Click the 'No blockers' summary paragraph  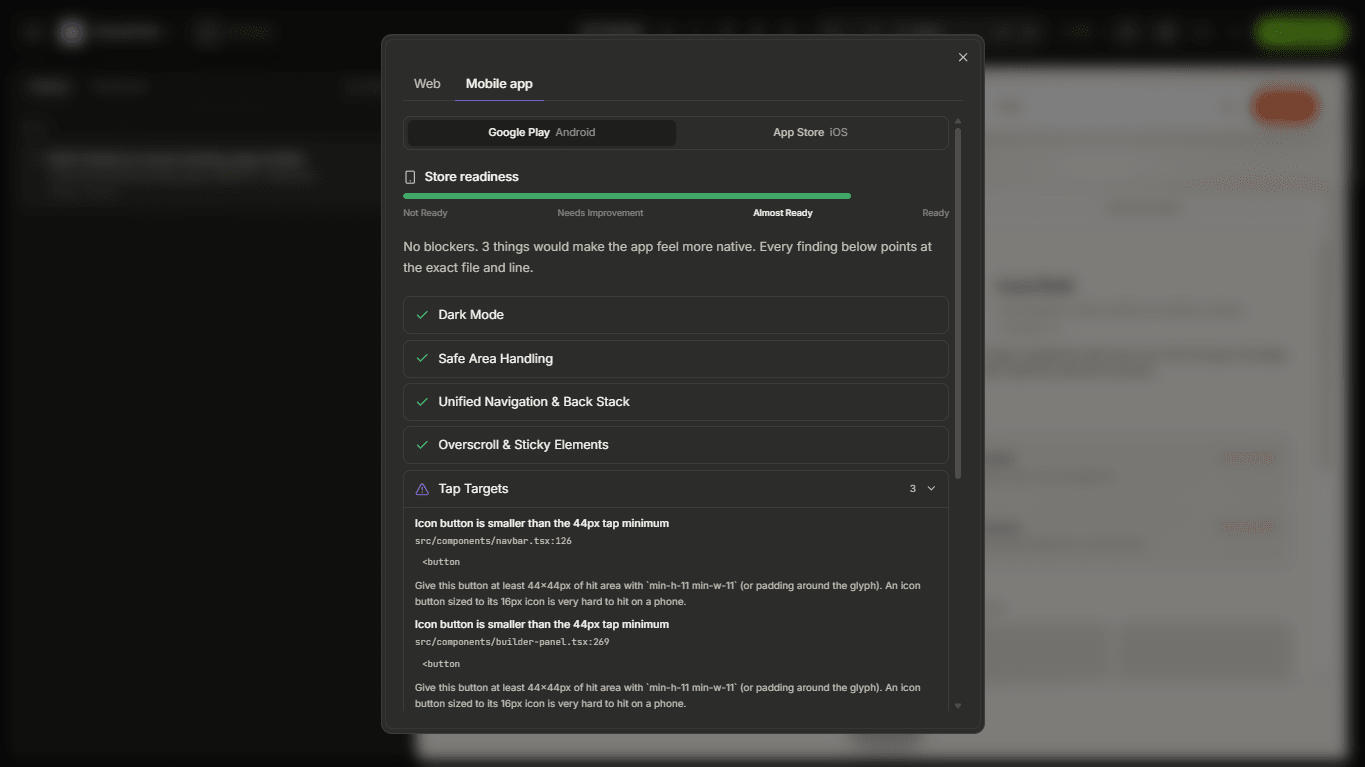click(x=668, y=257)
